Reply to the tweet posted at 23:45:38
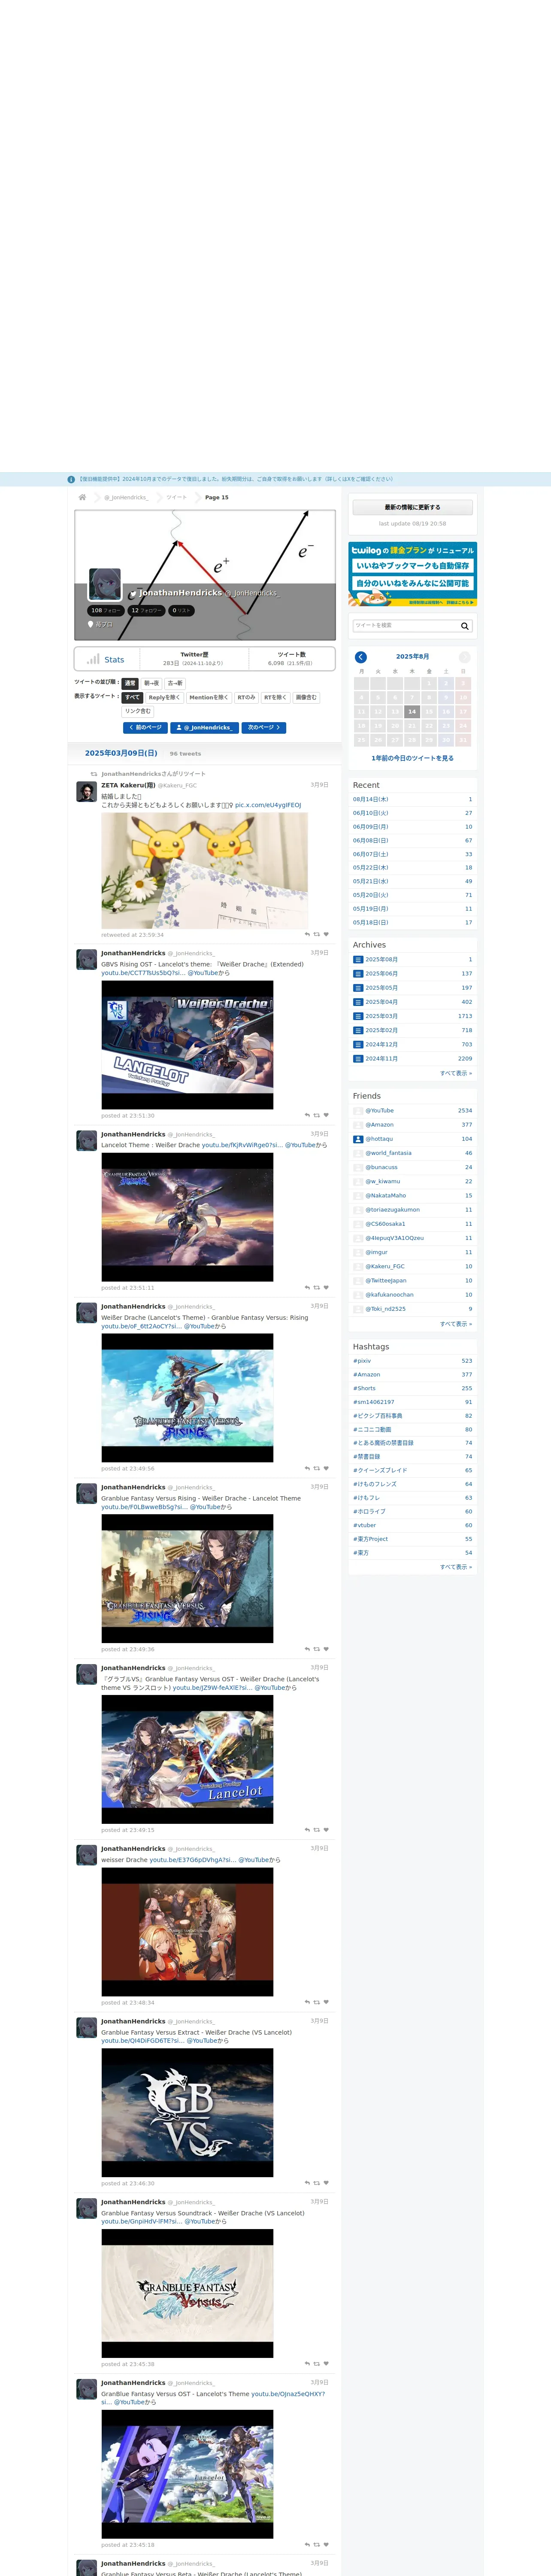This screenshot has width=551, height=2576. (x=307, y=2364)
